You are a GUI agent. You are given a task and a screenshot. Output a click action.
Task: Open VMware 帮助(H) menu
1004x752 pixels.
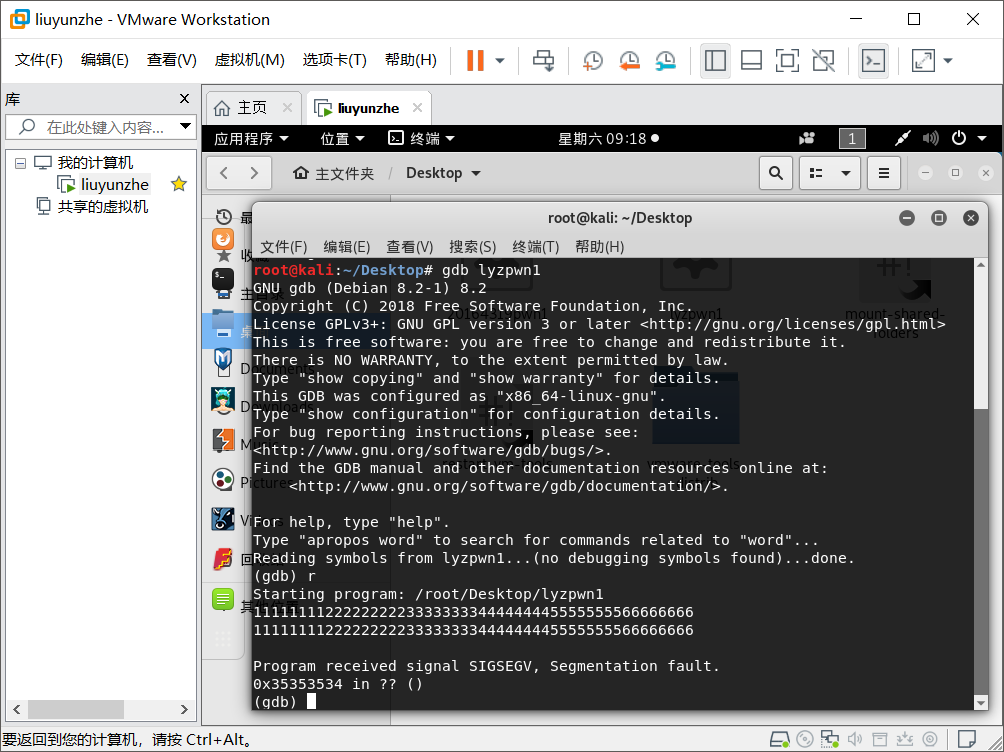(410, 60)
